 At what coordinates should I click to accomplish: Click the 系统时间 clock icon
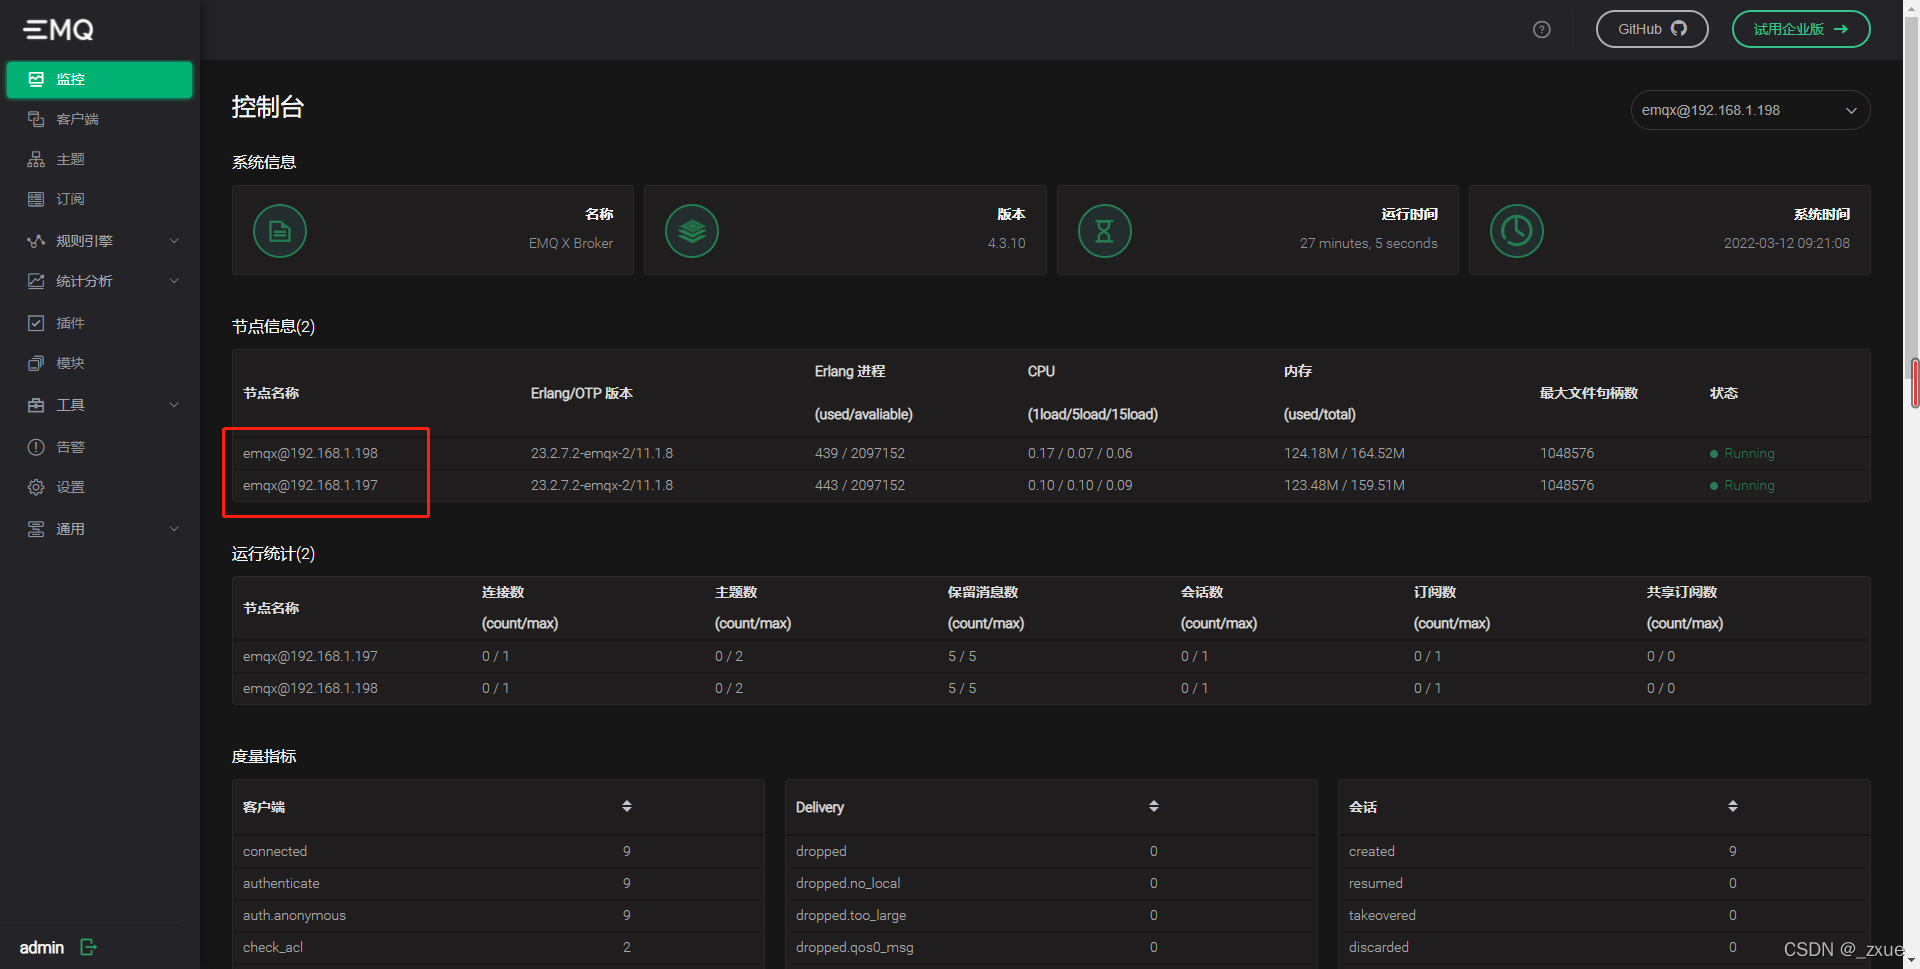pos(1517,231)
